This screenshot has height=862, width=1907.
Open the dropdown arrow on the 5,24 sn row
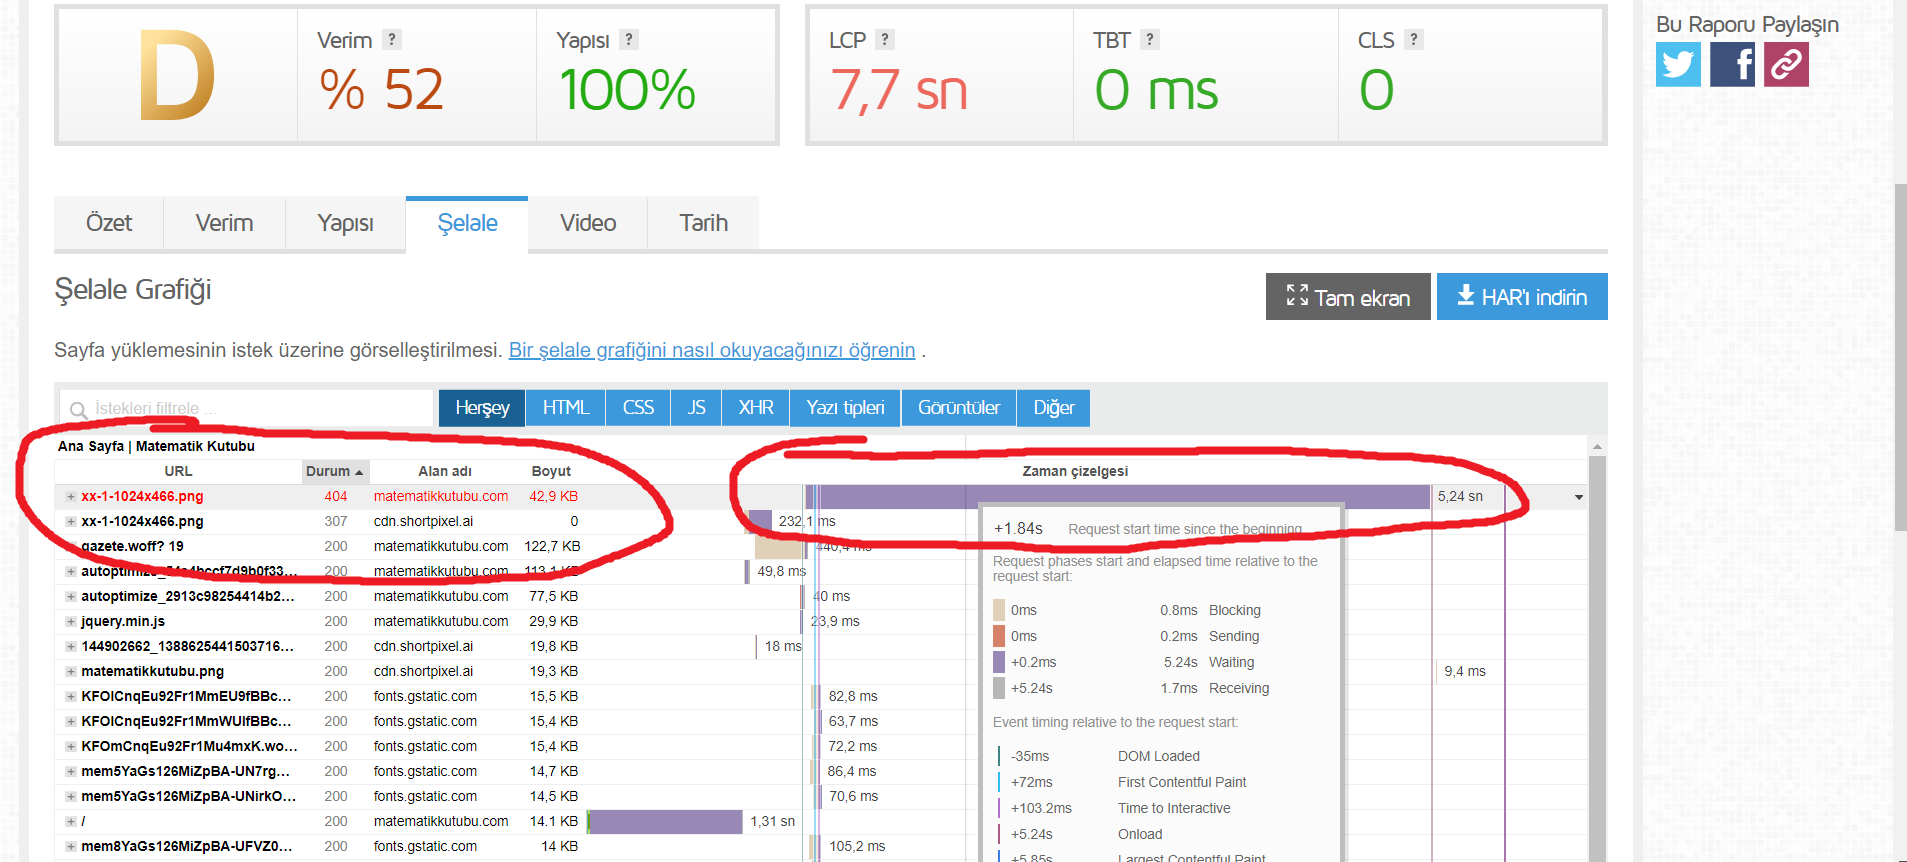(x=1579, y=497)
